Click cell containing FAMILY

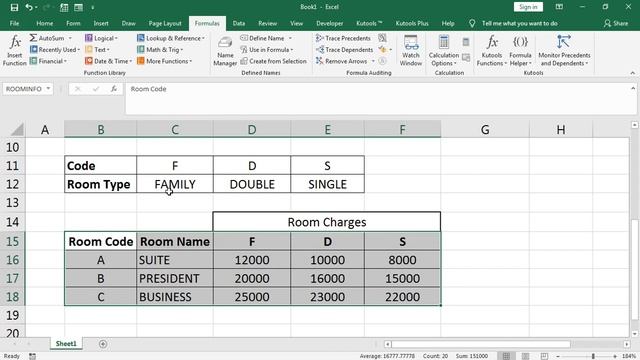click(175, 184)
